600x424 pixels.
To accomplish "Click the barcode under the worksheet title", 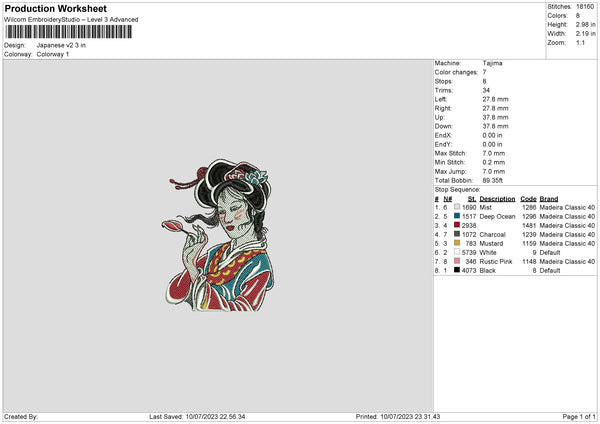I will 68,32.
